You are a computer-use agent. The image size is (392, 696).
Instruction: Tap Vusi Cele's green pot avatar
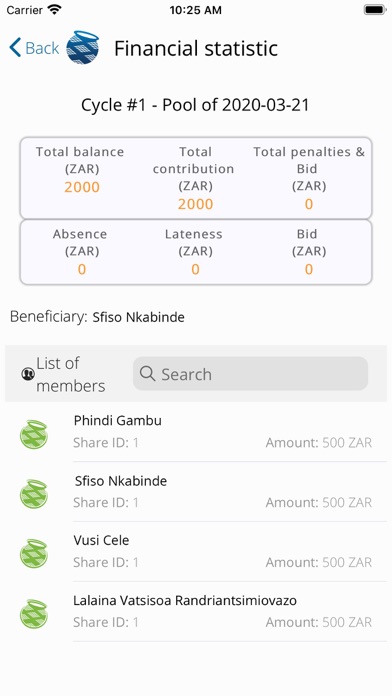tap(34, 554)
